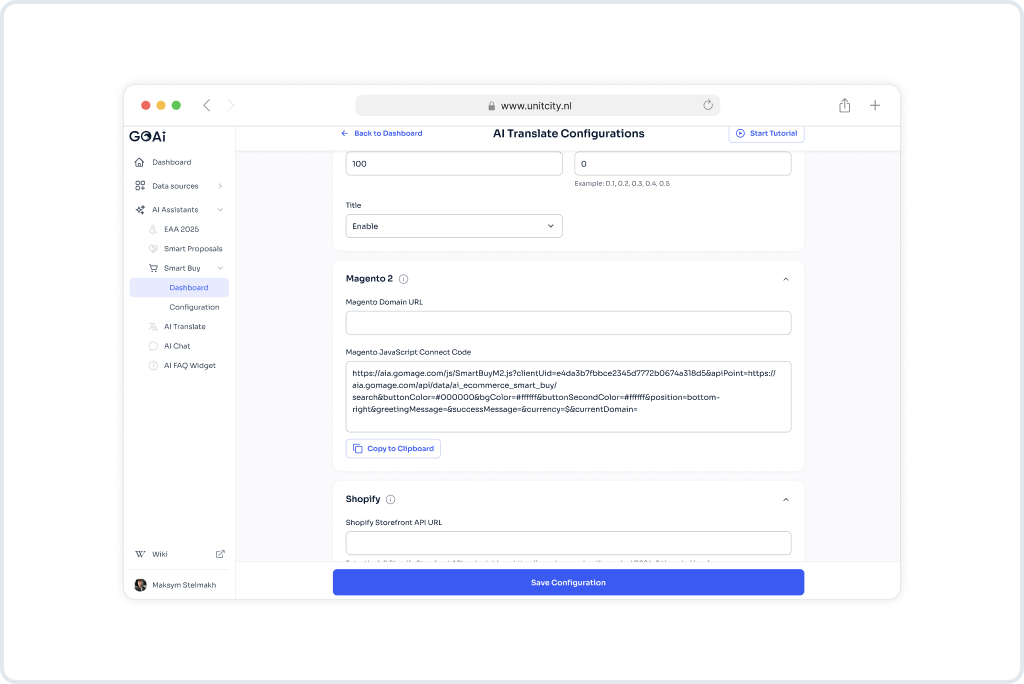This screenshot has height=684, width=1024.
Task: Click the back arrow next to Back to Dashboard
Action: coord(344,133)
